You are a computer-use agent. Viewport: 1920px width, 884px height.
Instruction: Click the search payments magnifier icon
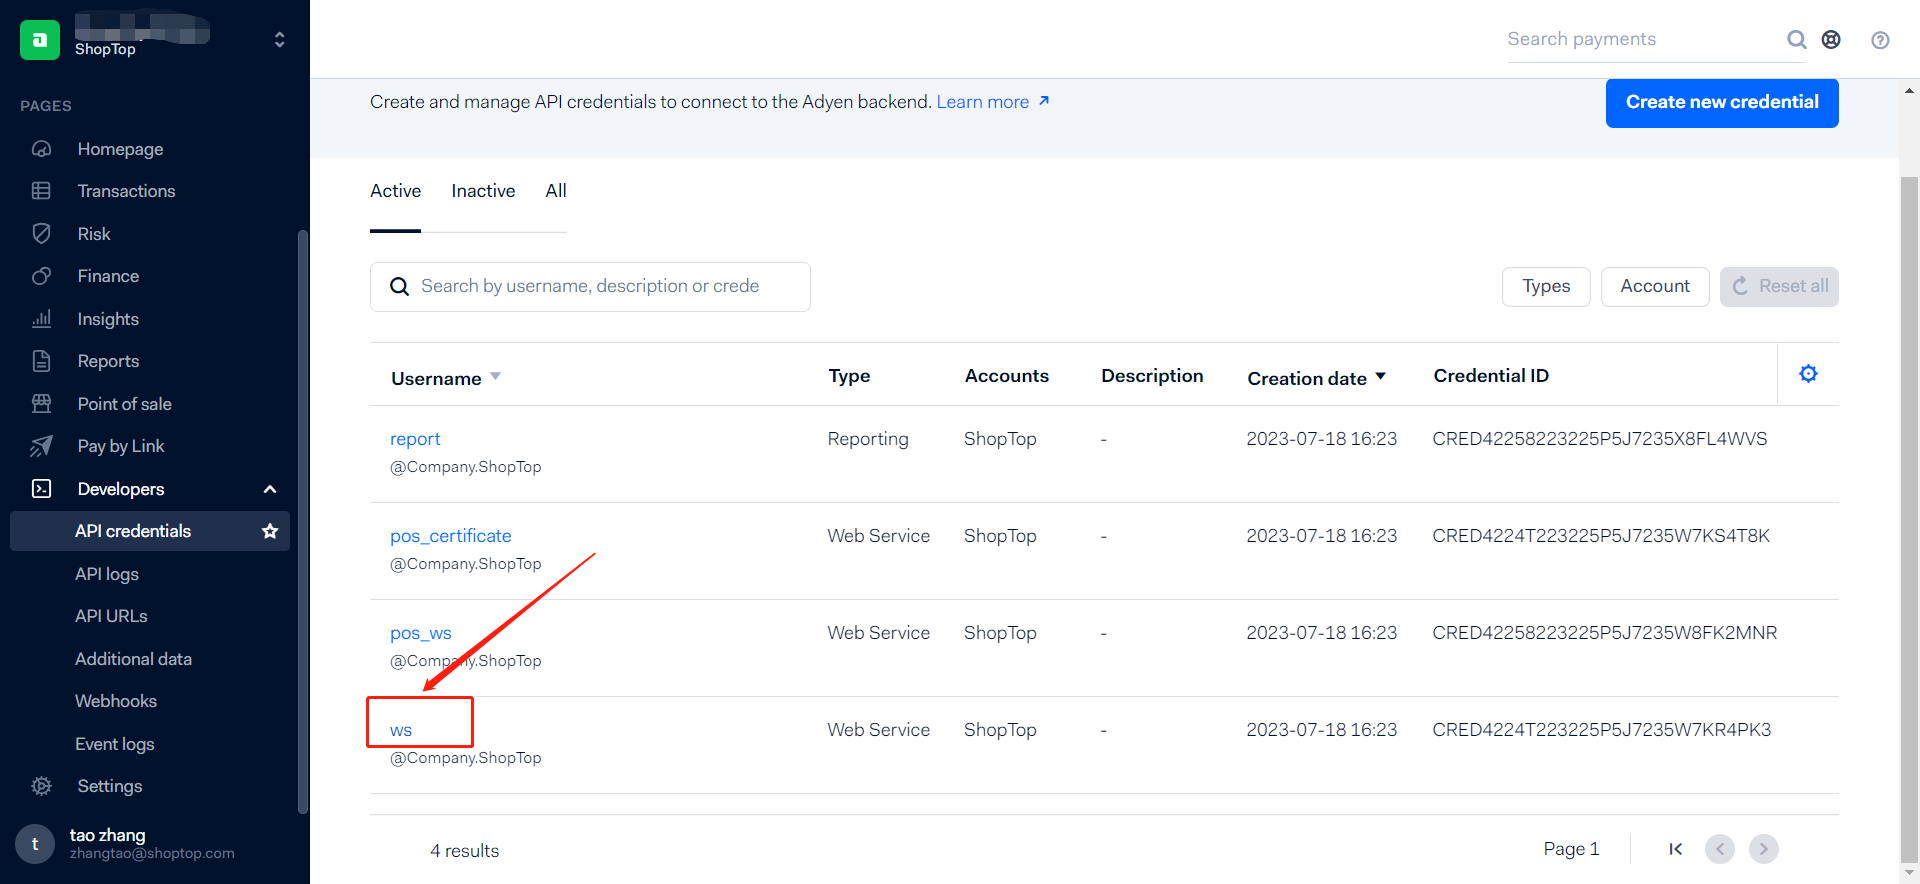[1797, 39]
